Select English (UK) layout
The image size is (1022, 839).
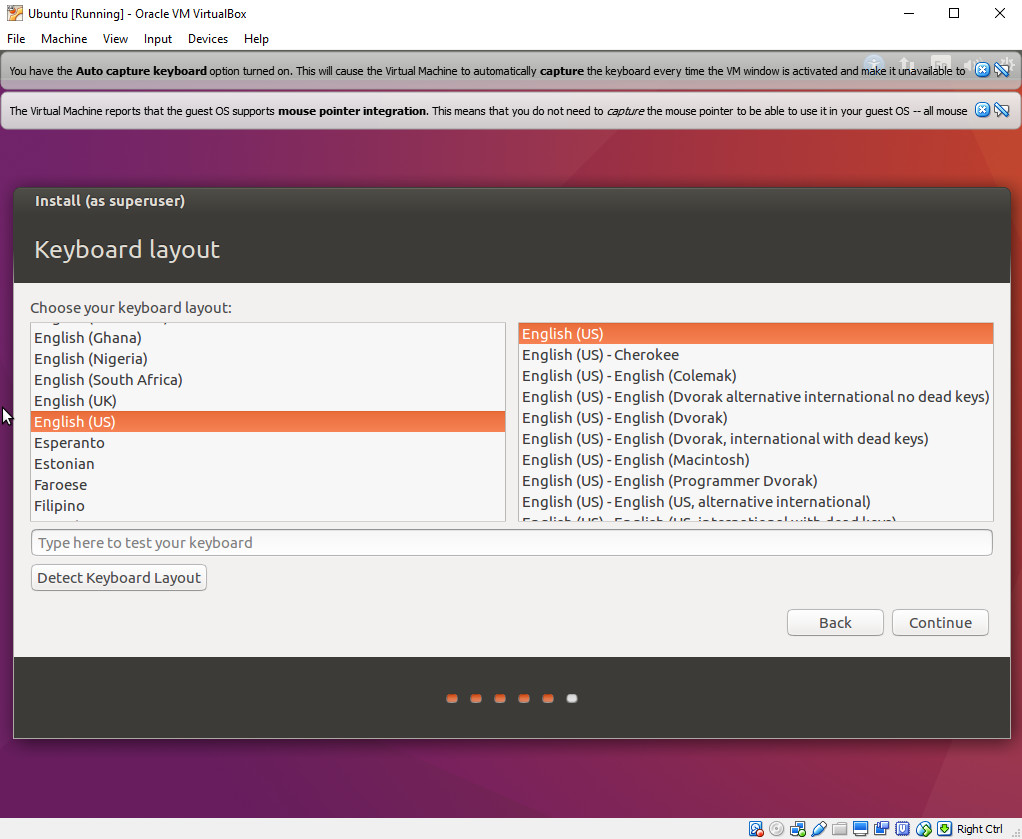(x=268, y=401)
